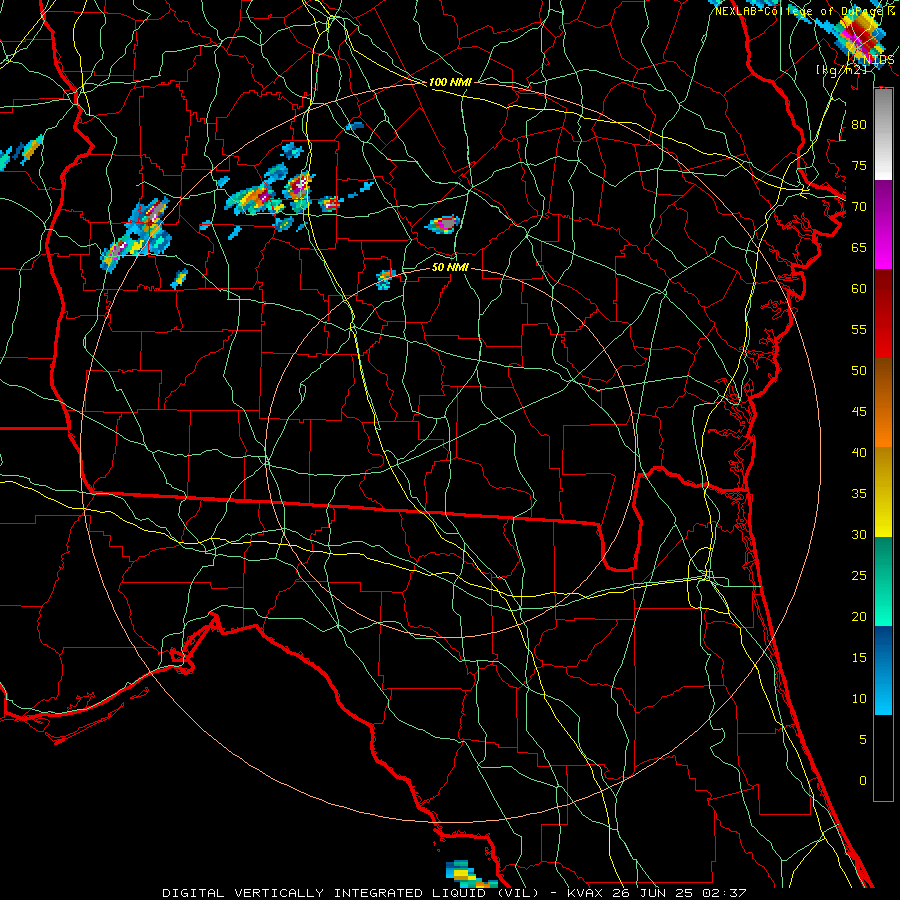Screen dimensions: 900x900
Task: Select the 35 value on the scale
Action: [x=859, y=494]
